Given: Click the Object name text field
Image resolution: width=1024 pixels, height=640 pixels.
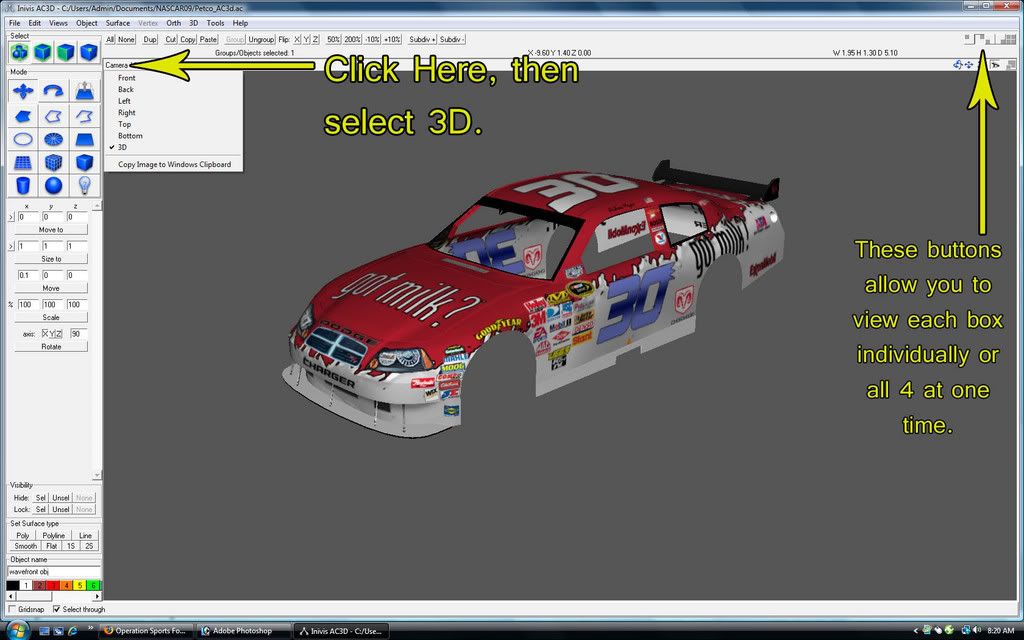Looking at the screenshot, I should coord(54,572).
